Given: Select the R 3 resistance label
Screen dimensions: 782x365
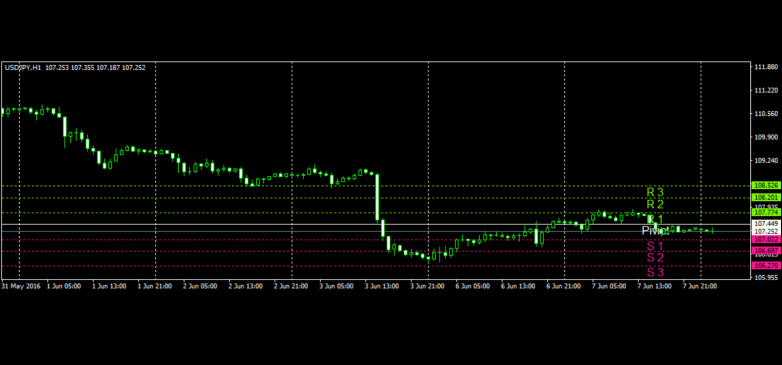Looking at the screenshot, I should (655, 192).
